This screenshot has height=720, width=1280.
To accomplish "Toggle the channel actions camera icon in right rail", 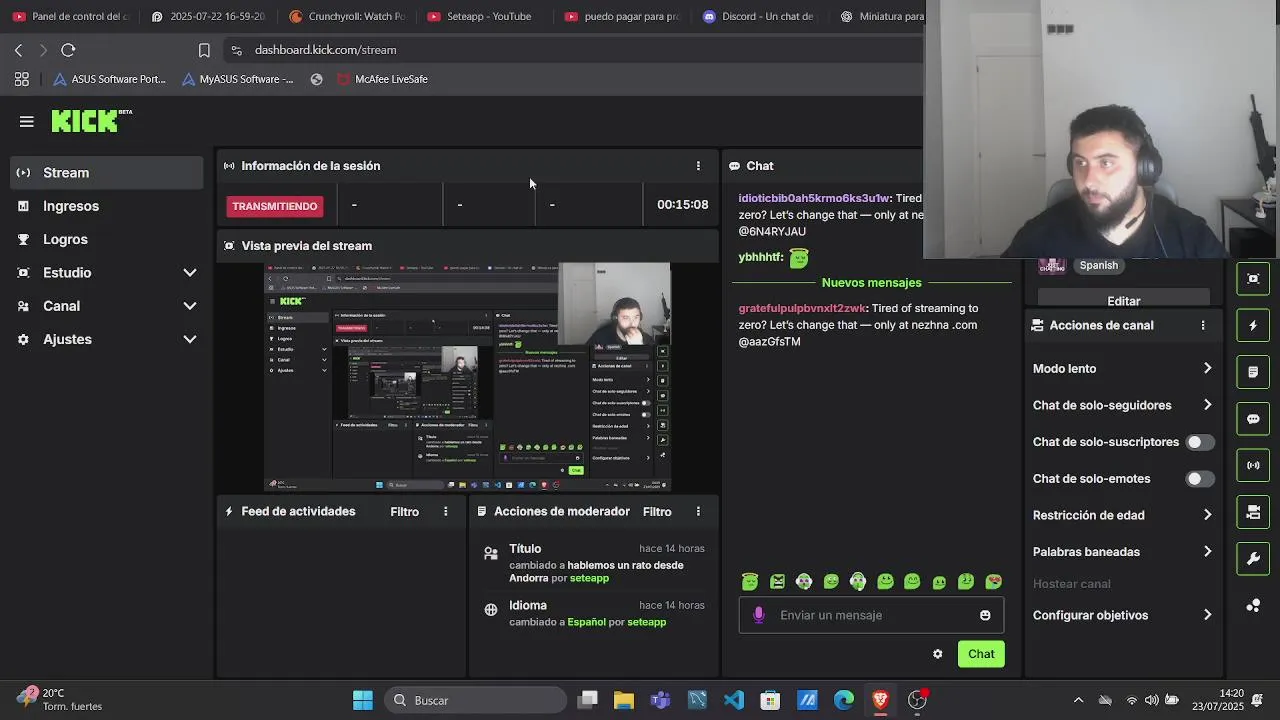I will (1253, 512).
